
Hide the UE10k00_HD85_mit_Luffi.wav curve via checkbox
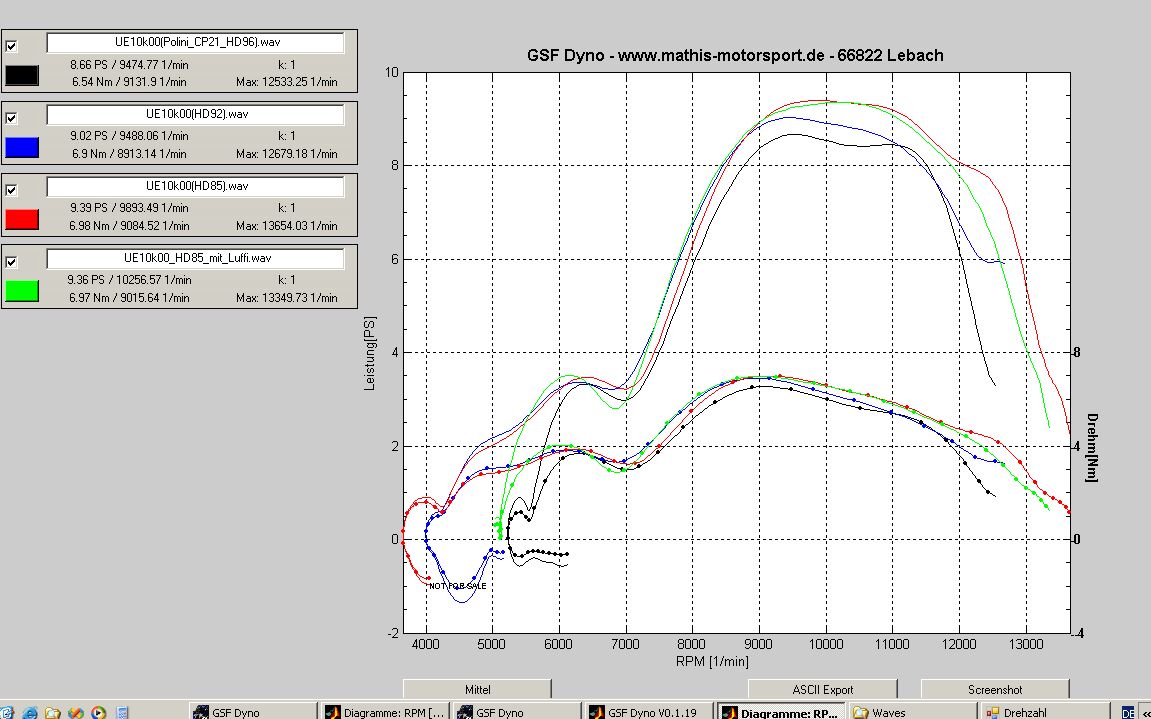point(11,262)
